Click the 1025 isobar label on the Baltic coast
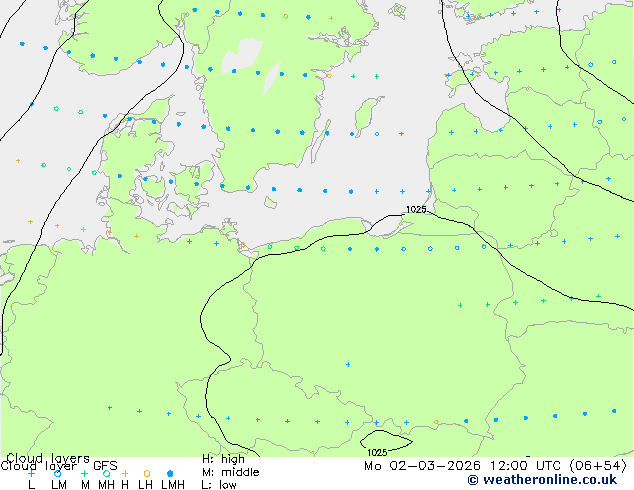The width and height of the screenshot is (634, 490). 416,209
